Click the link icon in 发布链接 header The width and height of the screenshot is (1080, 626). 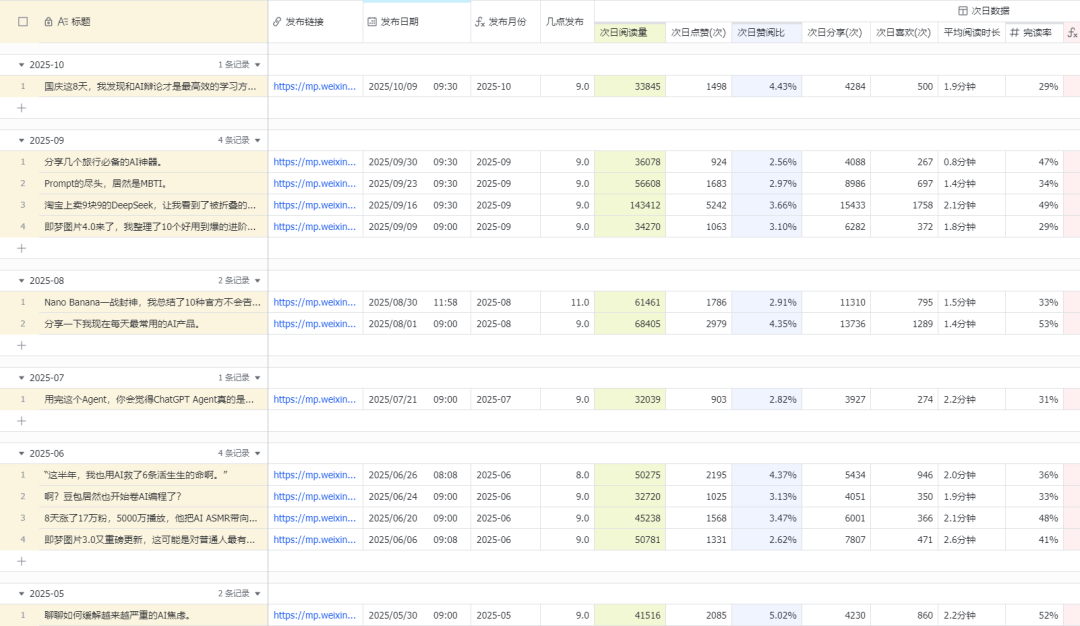tap(277, 22)
